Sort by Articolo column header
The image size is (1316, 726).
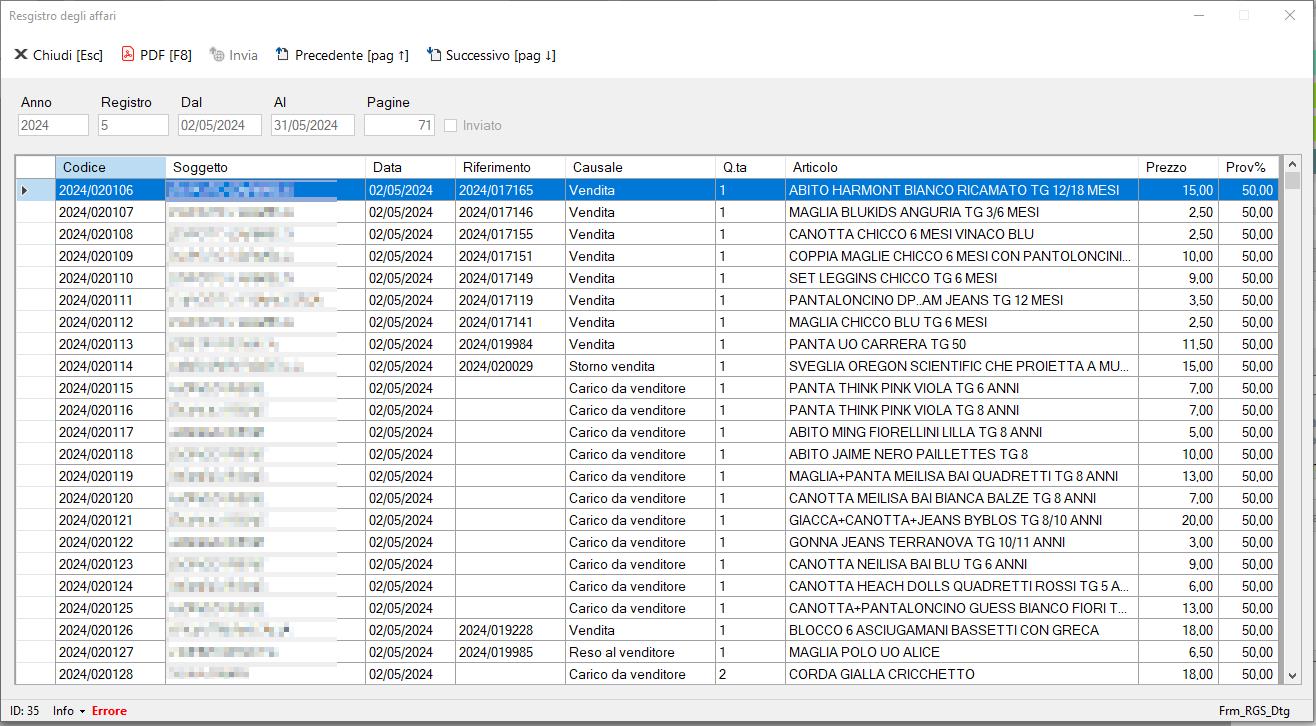[x=962, y=167]
